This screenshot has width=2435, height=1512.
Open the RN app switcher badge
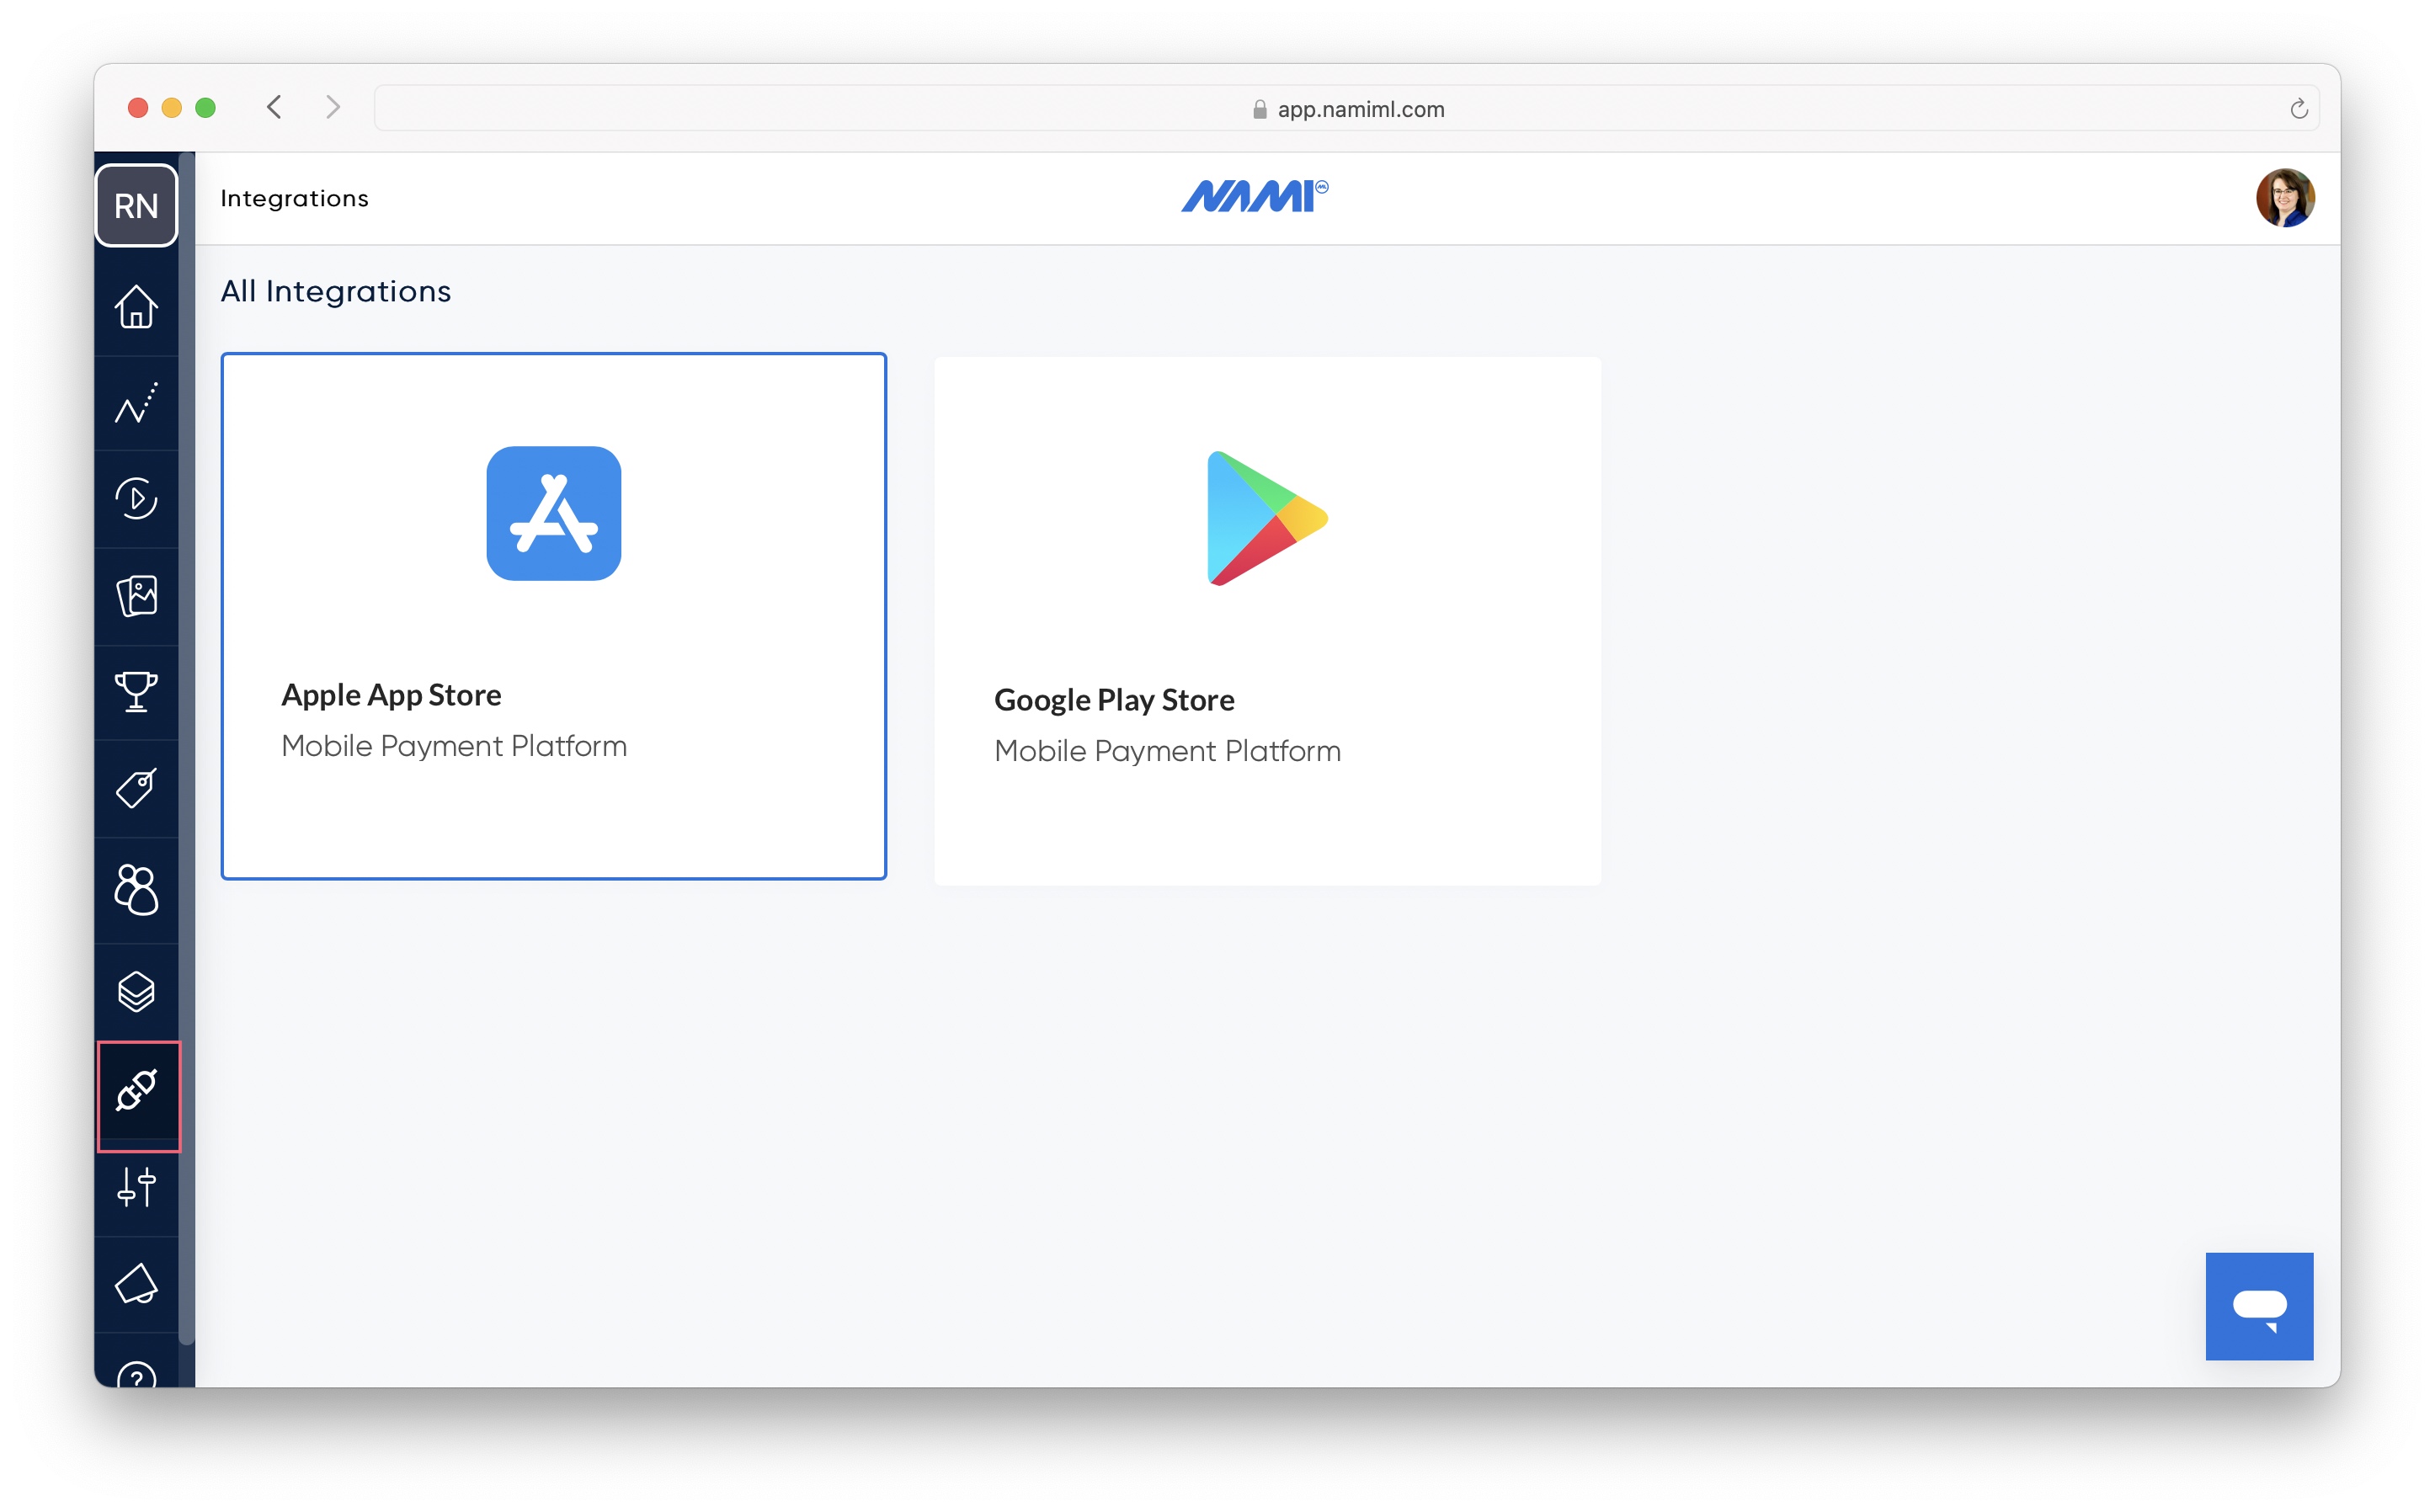(136, 206)
